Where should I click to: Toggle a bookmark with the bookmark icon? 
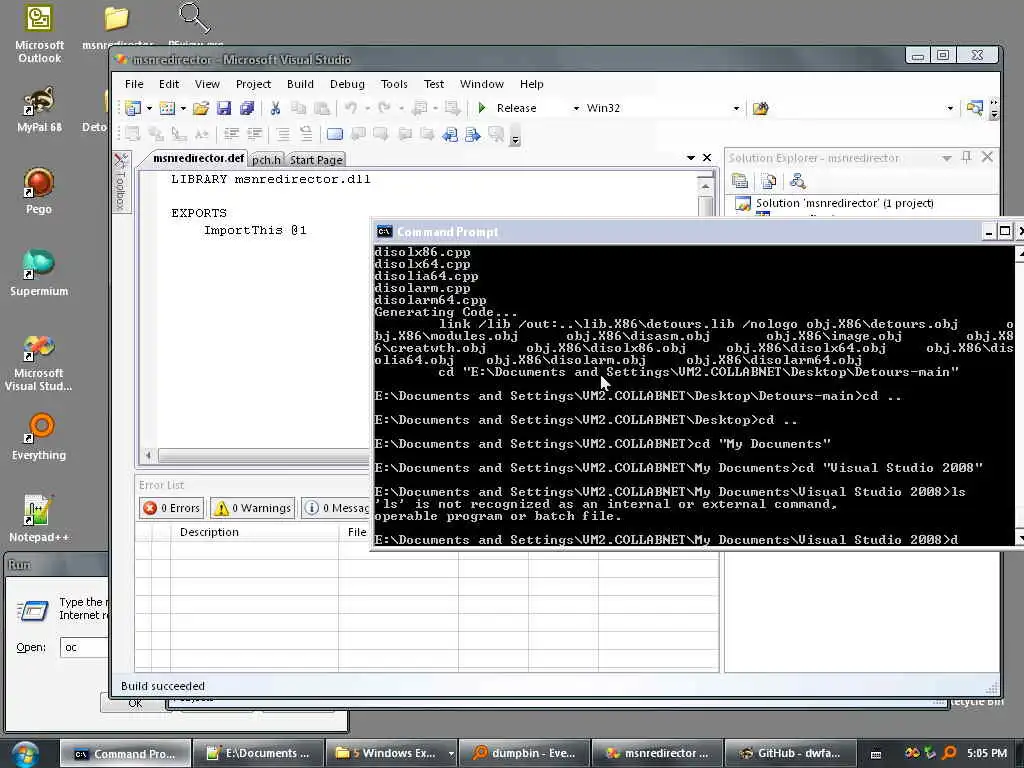pos(334,135)
